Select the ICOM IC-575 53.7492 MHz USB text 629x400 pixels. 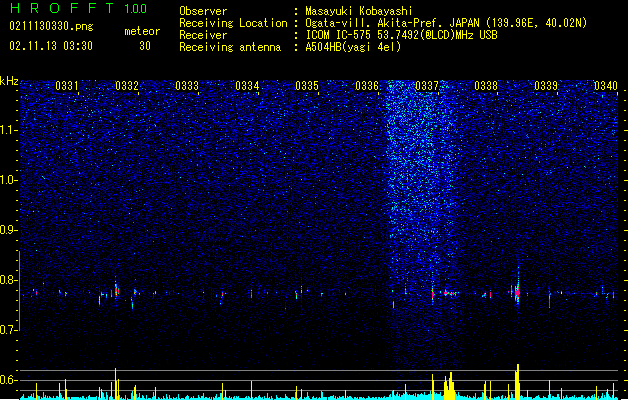(x=401, y=35)
